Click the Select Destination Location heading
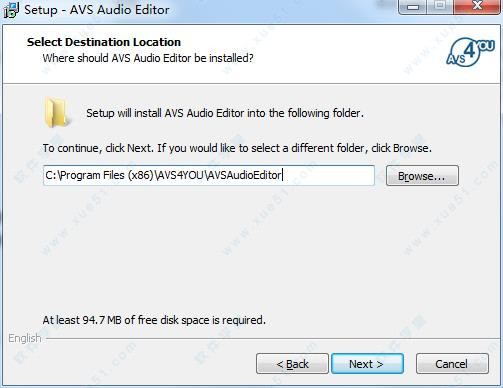The height and width of the screenshot is (388, 503). pyautogui.click(x=104, y=42)
